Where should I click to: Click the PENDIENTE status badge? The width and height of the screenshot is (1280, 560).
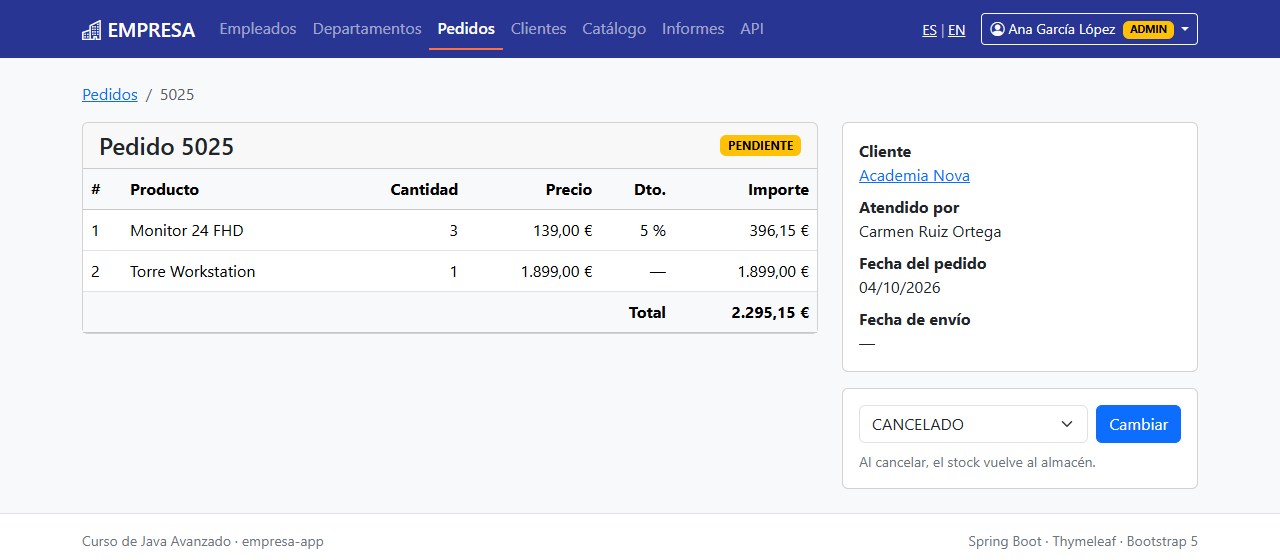click(x=760, y=146)
